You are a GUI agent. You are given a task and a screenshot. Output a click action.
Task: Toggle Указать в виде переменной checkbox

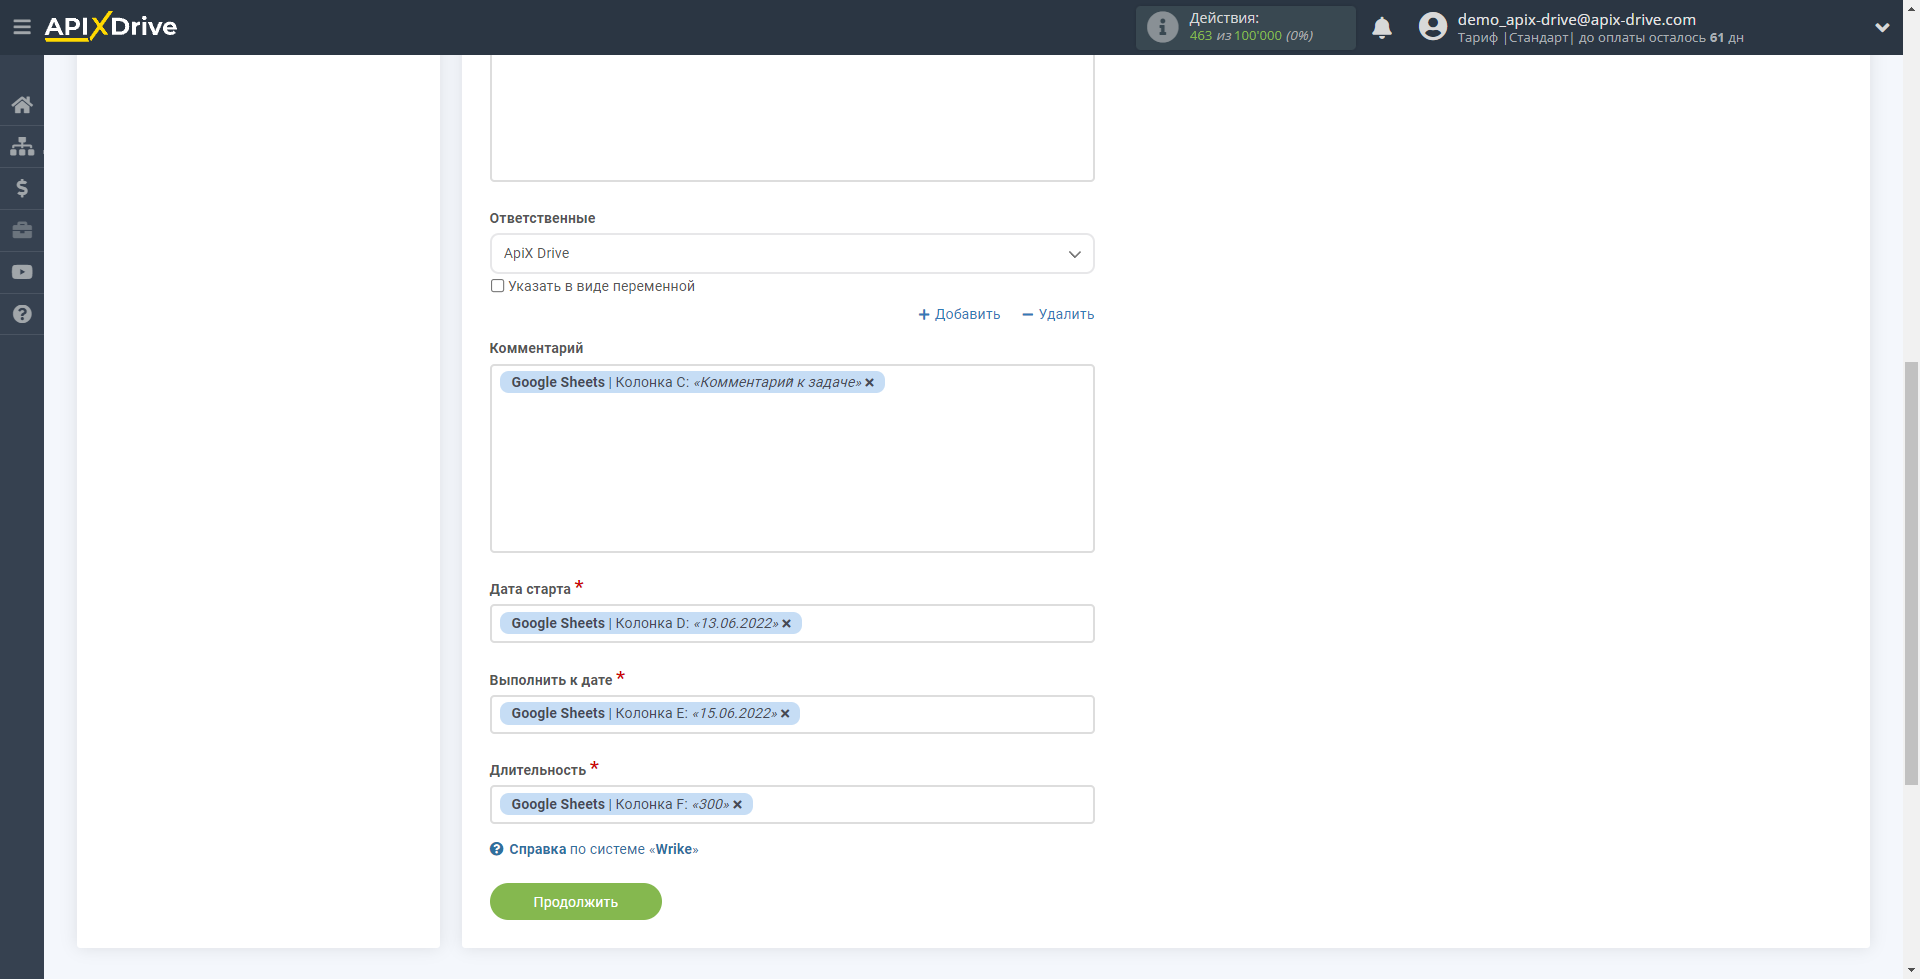click(497, 286)
